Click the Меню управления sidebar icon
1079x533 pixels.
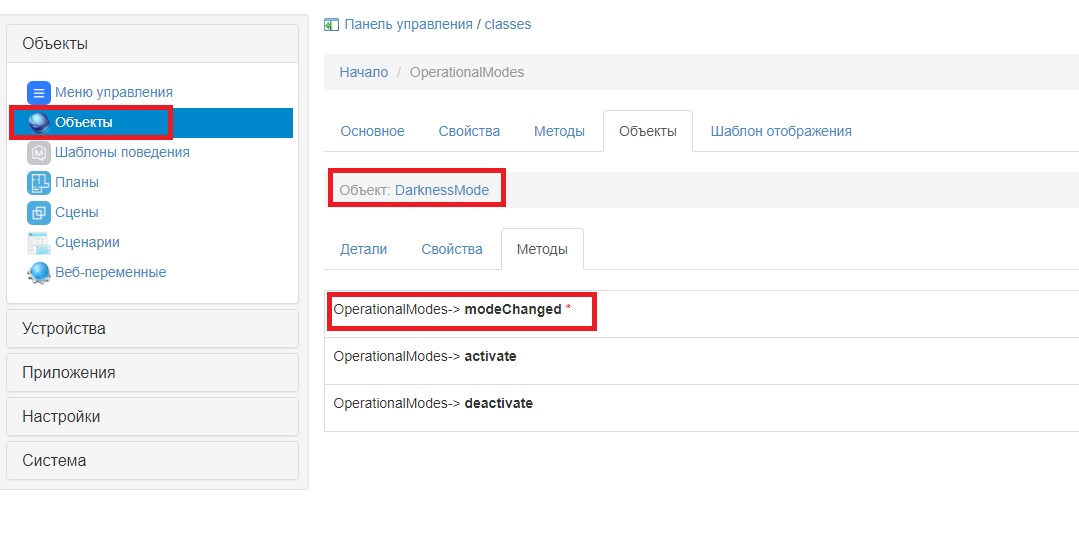[39, 93]
